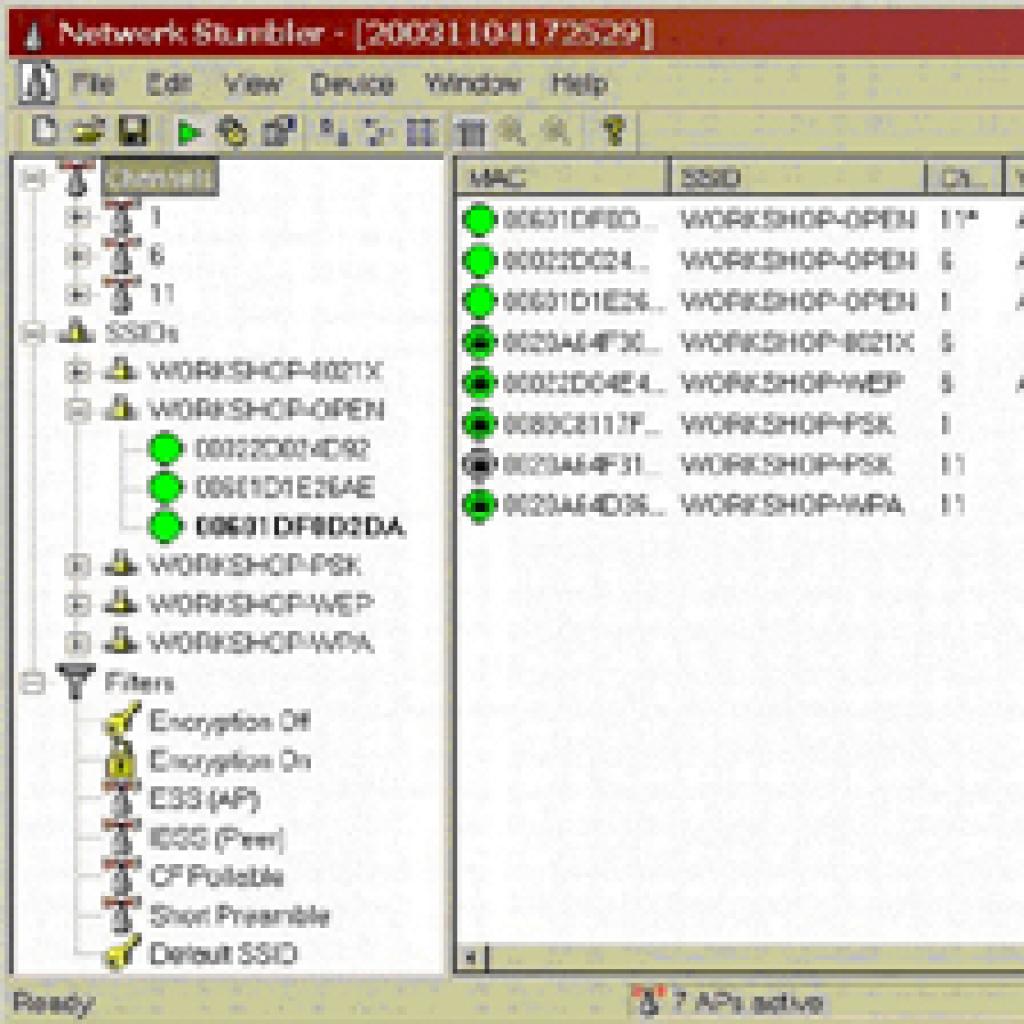Expand channel 6 in the tree
Screen dimensions: 1024x1024
77,256
